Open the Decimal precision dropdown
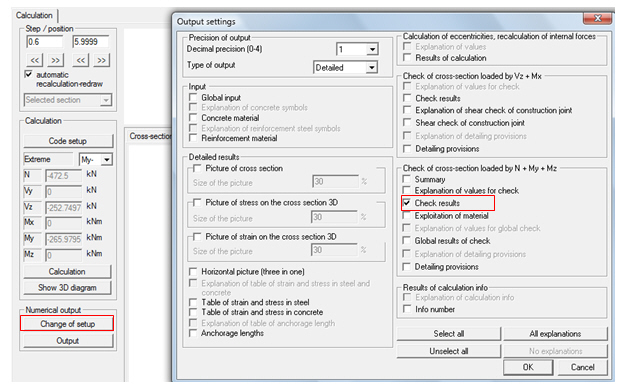This screenshot has height=391, width=622. tap(372, 49)
